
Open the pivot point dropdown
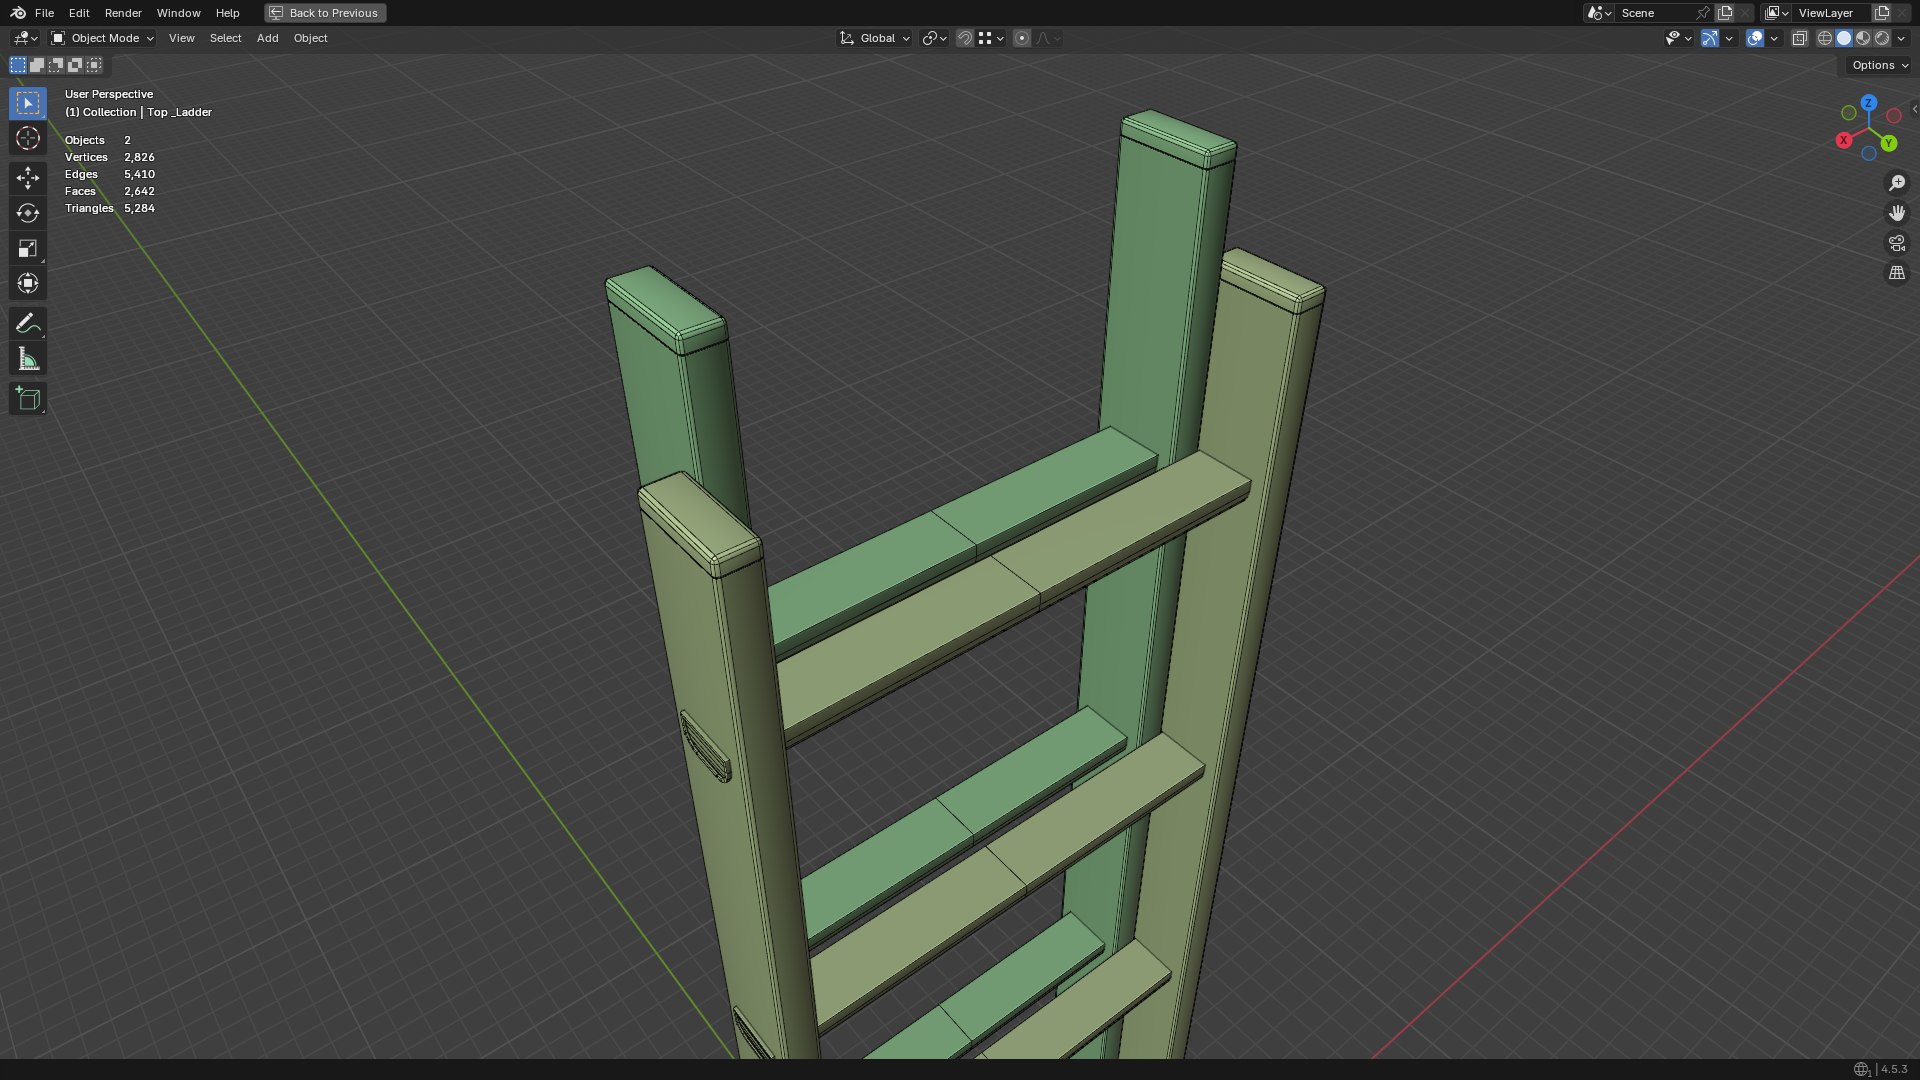click(x=934, y=38)
